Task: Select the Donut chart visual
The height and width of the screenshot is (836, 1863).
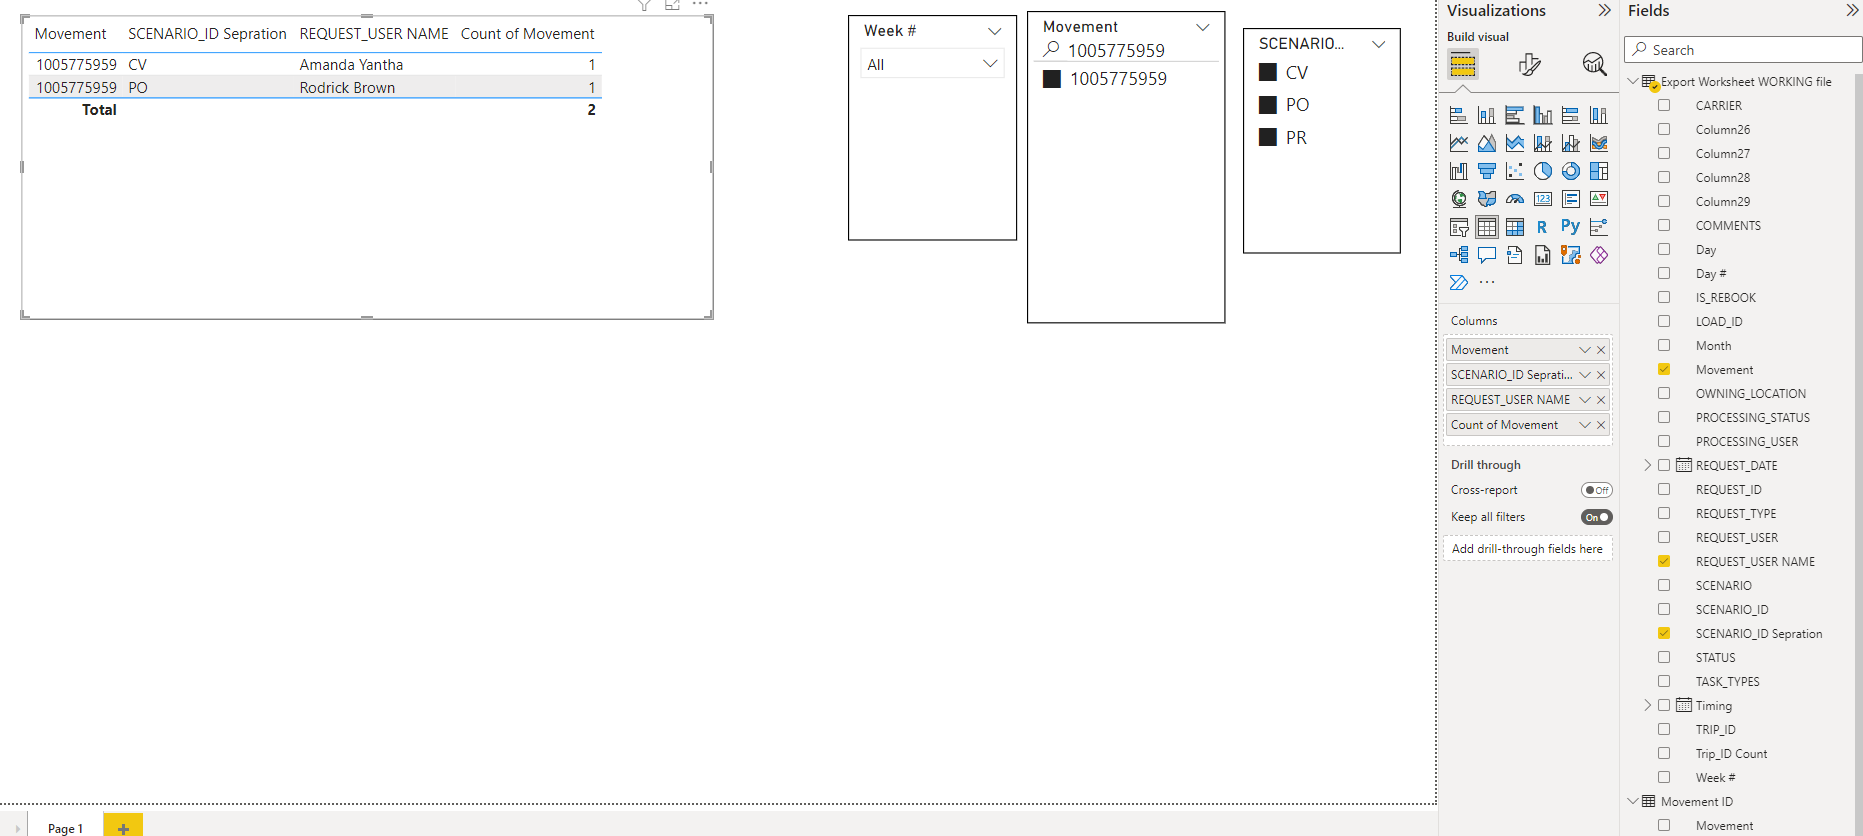Action: point(1571,171)
